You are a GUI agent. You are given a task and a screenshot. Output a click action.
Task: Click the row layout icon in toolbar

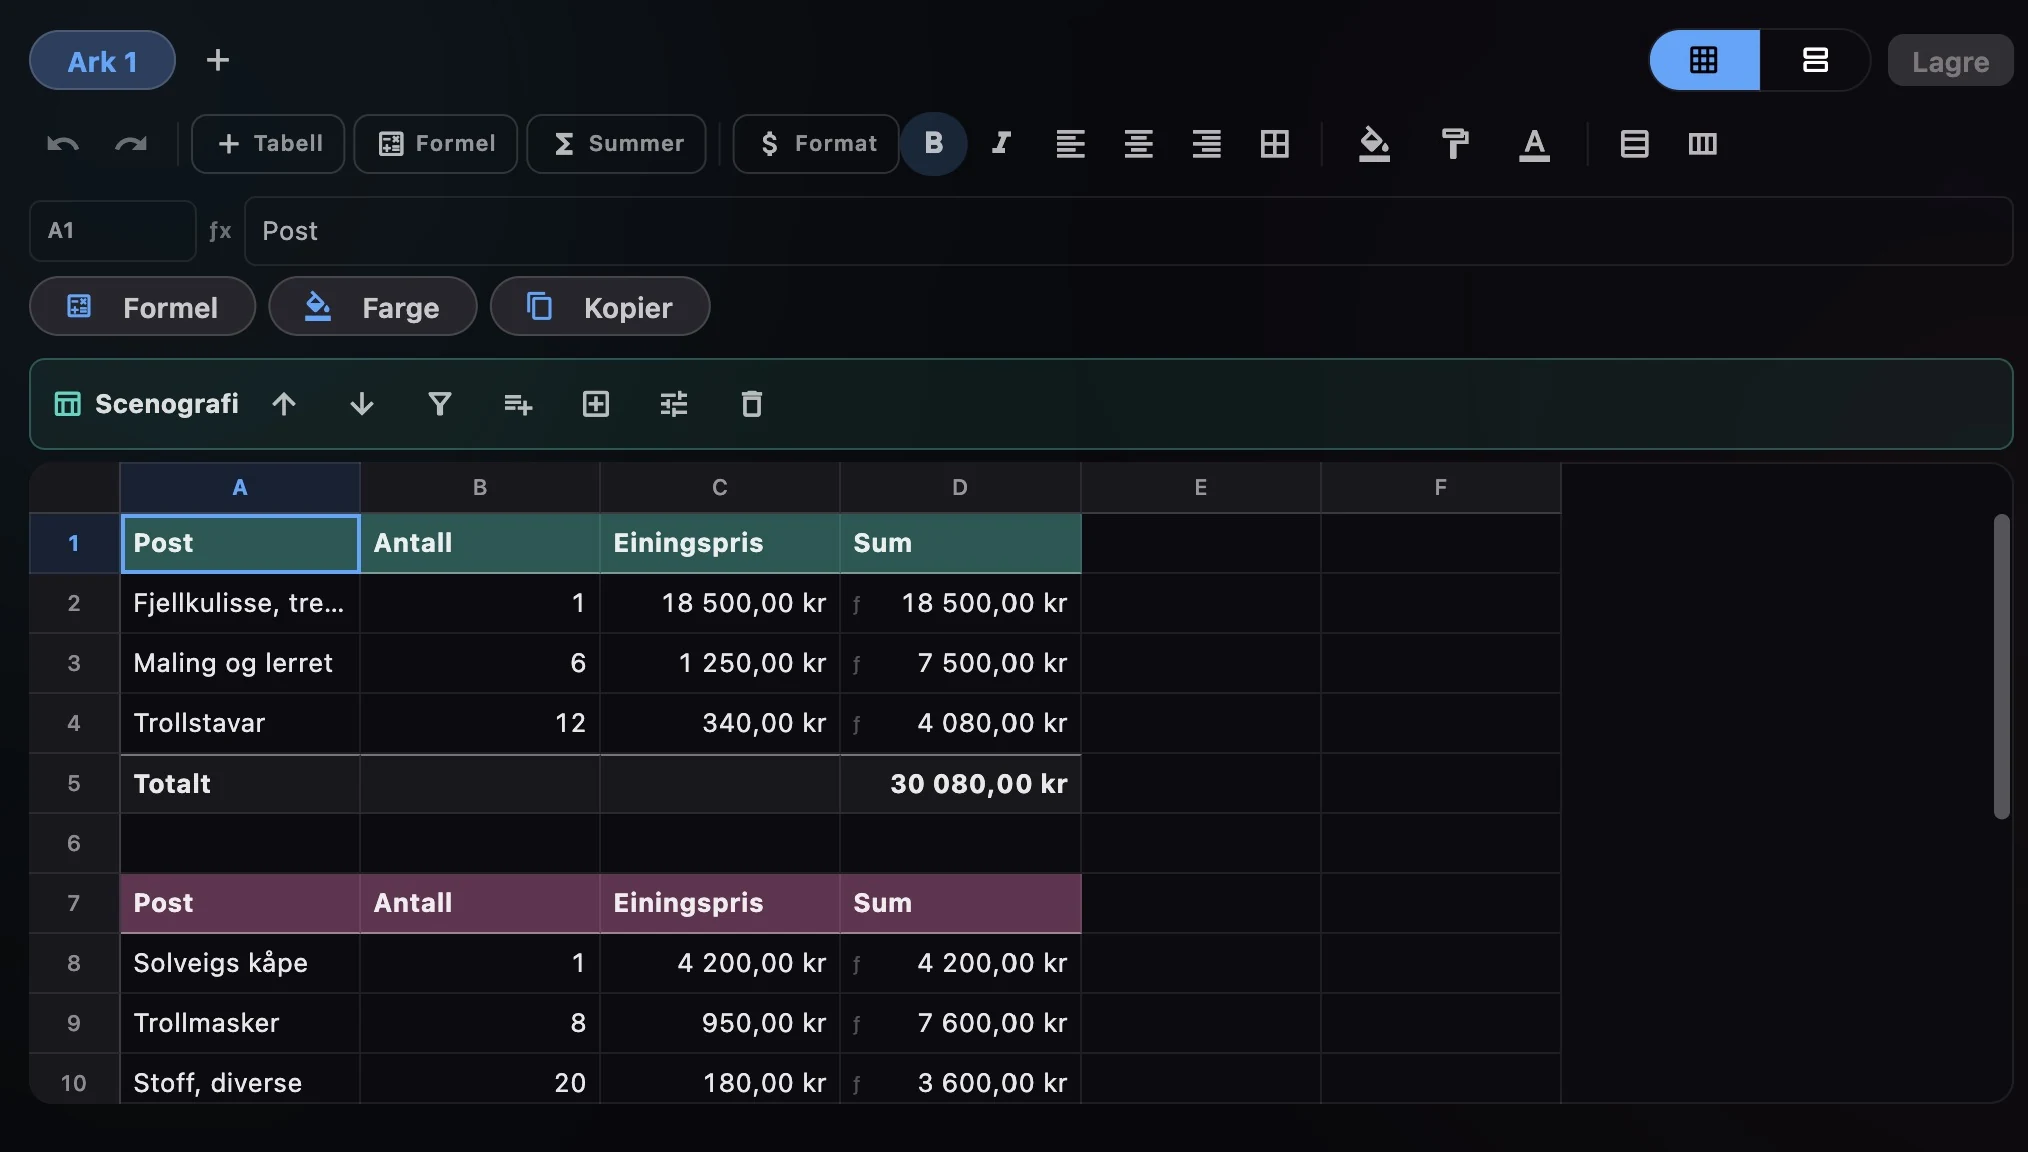[x=1634, y=144]
